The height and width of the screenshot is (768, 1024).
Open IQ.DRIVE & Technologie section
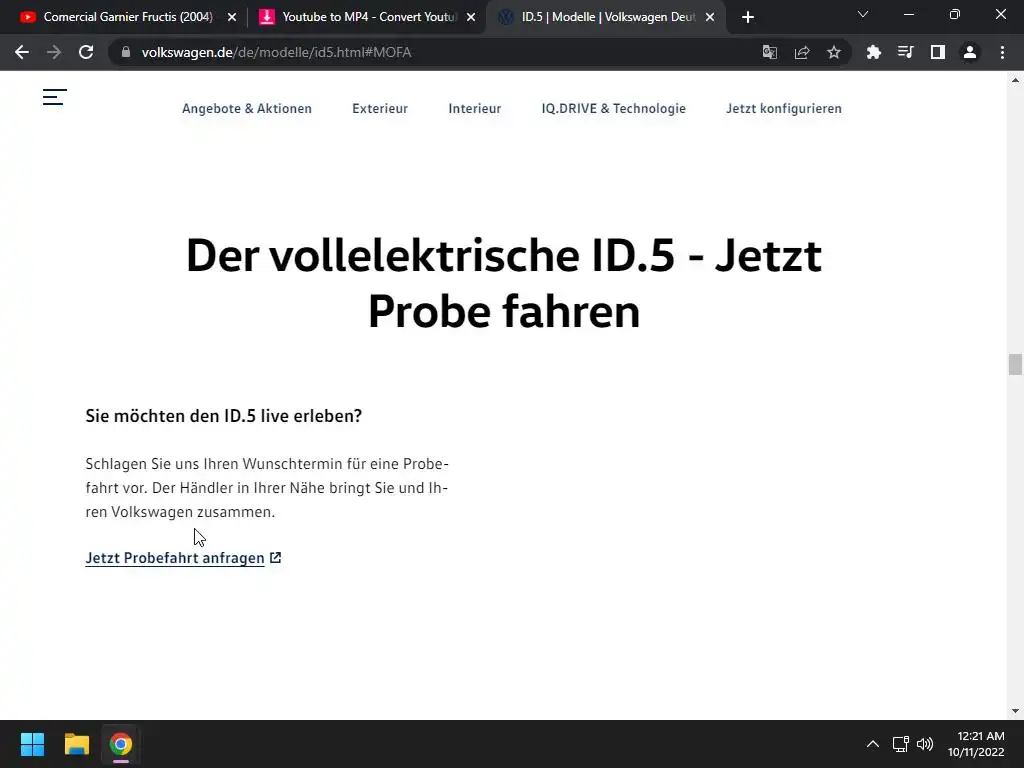[614, 108]
